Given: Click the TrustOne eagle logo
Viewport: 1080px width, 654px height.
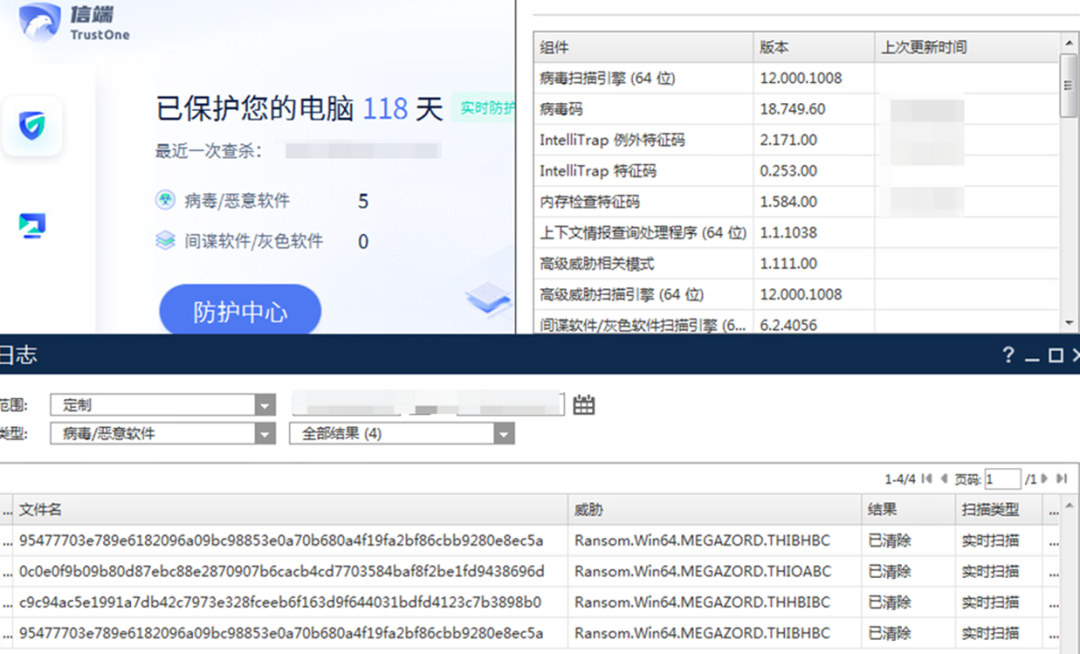Looking at the screenshot, I should (38, 24).
